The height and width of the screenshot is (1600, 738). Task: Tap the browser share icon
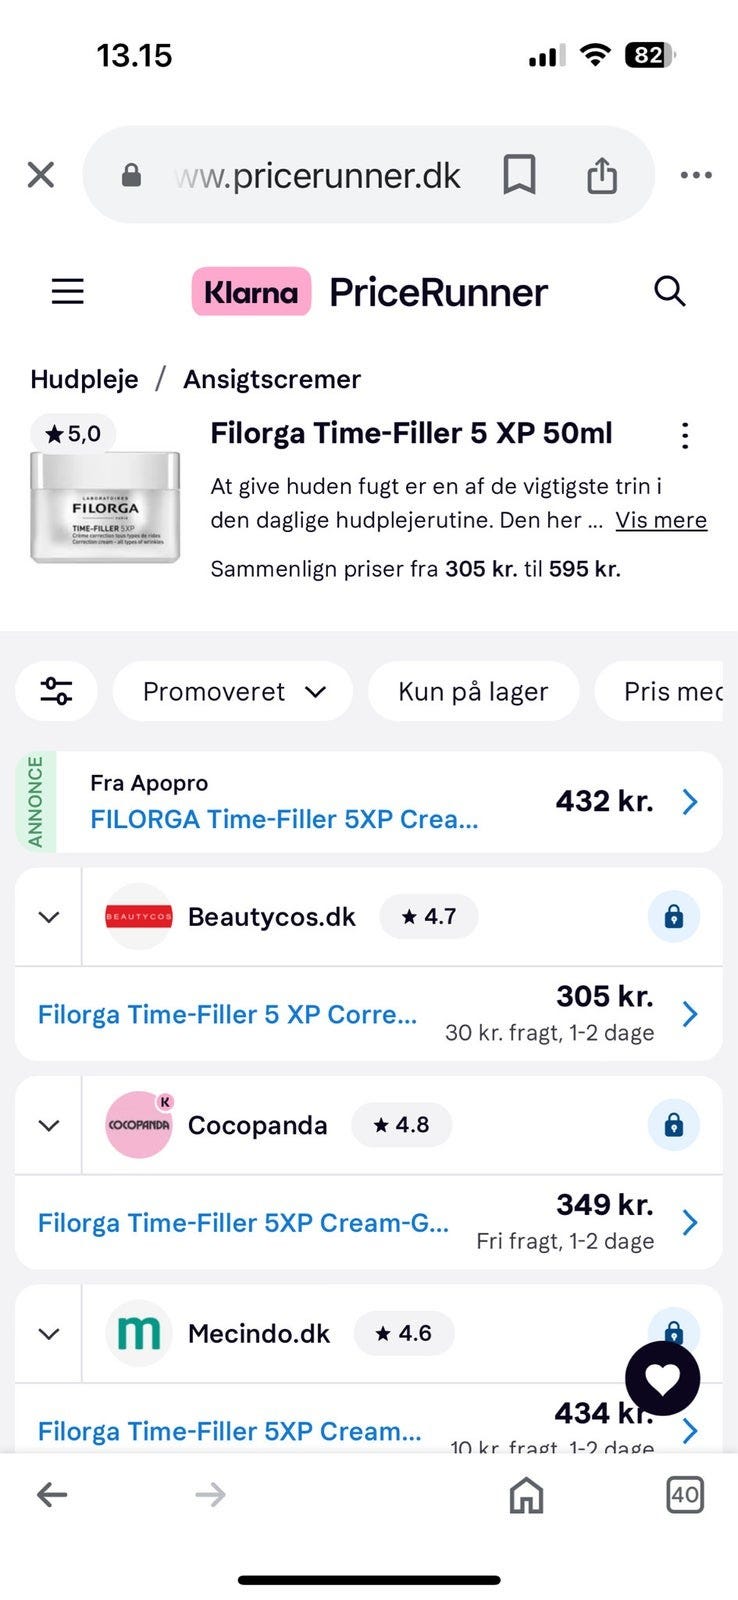click(x=601, y=175)
